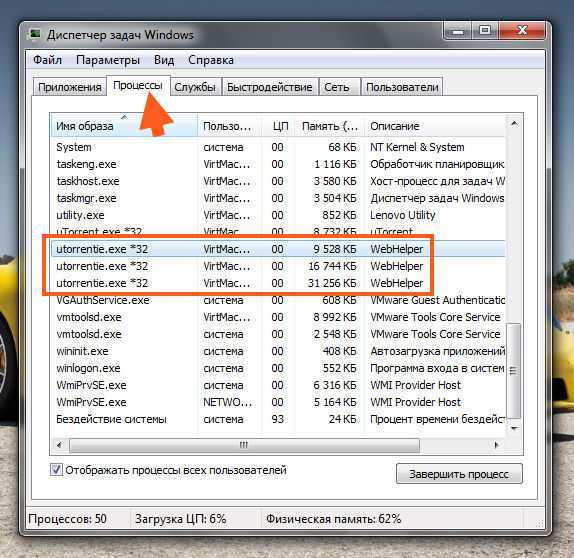Click the horizontal scrollbar left arrow
The height and width of the screenshot is (558, 574).
click(x=59, y=445)
